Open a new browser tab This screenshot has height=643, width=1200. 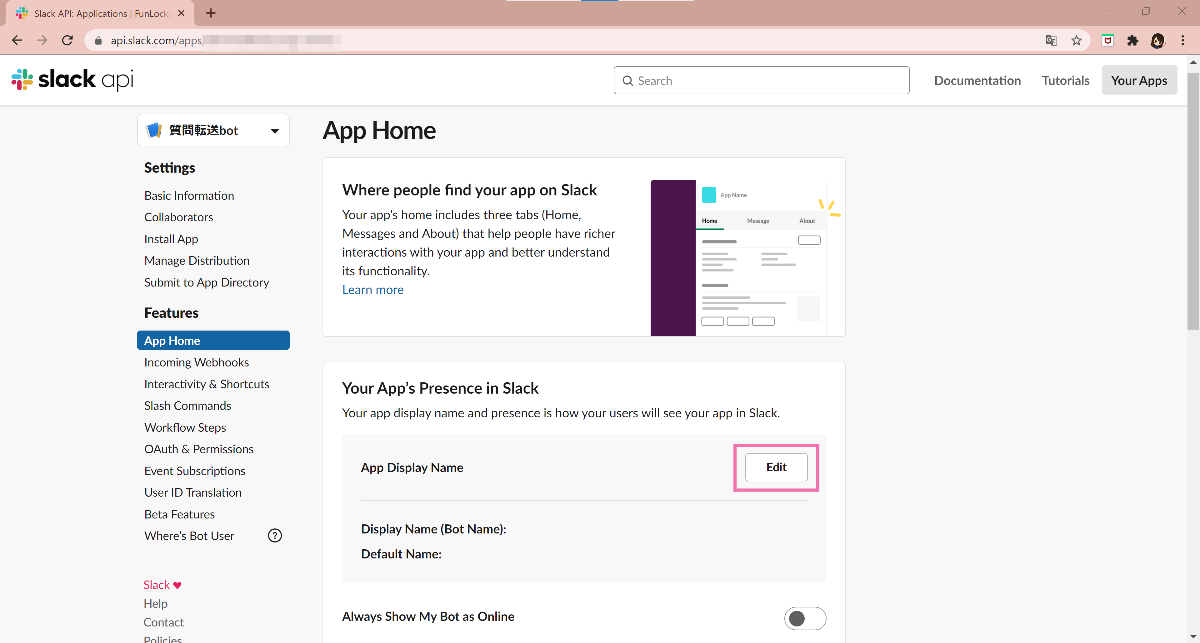pos(211,13)
